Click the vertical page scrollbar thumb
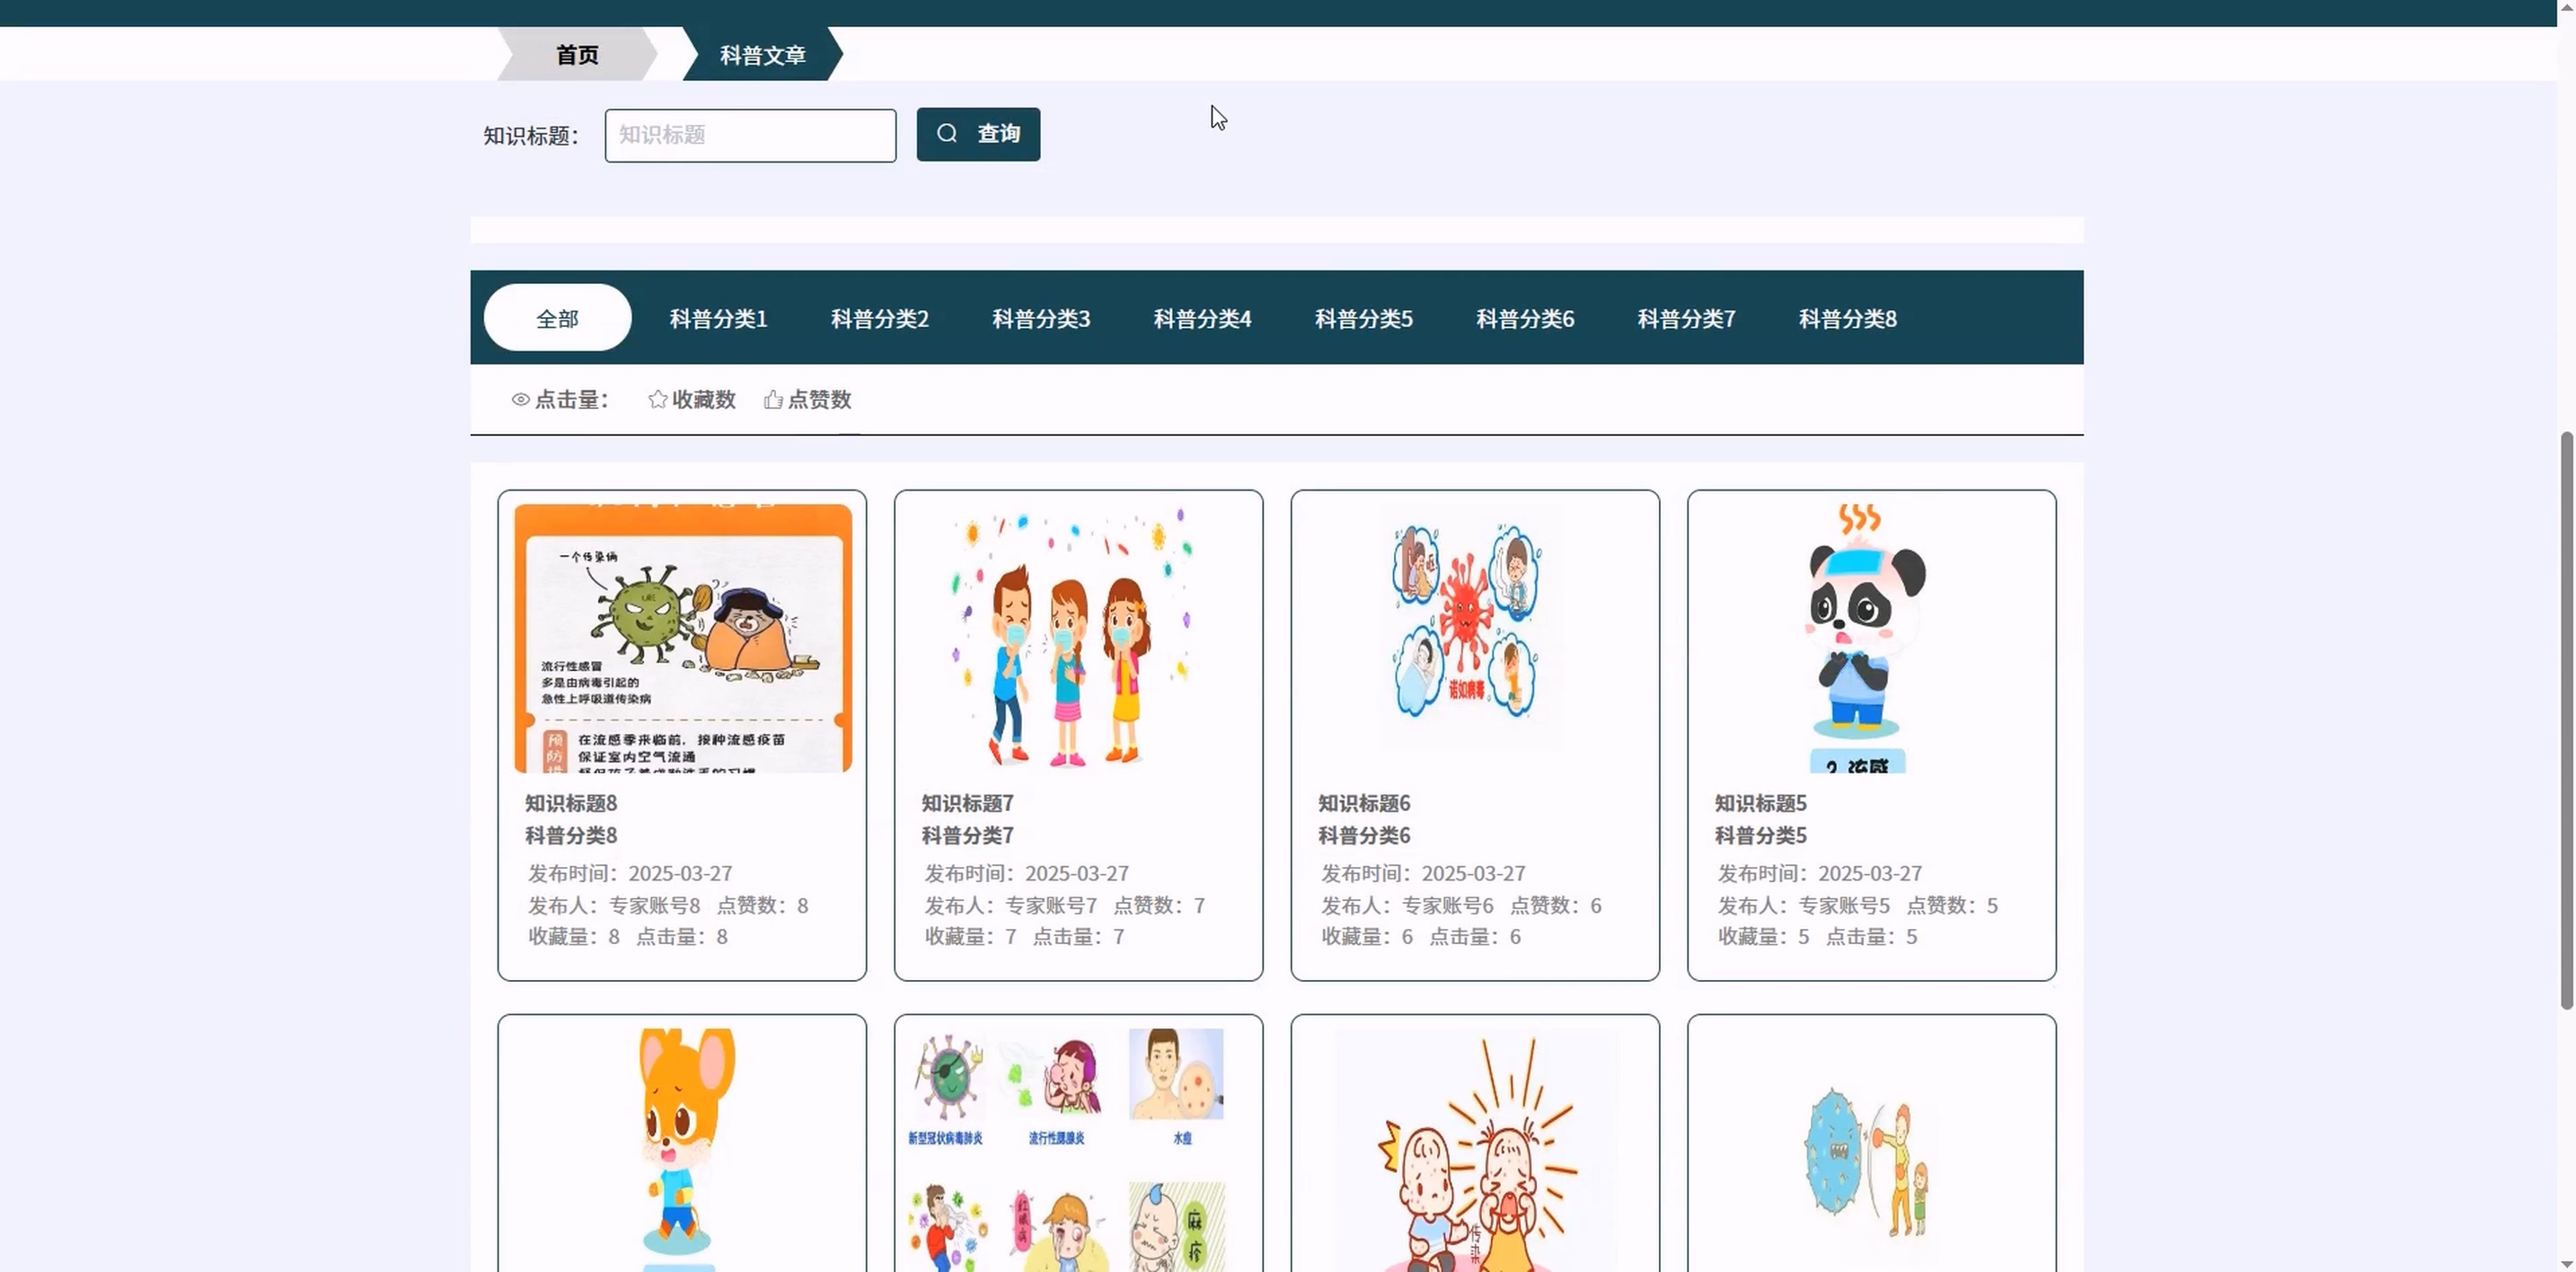Screen dimensions: 2576x1272 coord(2565,720)
